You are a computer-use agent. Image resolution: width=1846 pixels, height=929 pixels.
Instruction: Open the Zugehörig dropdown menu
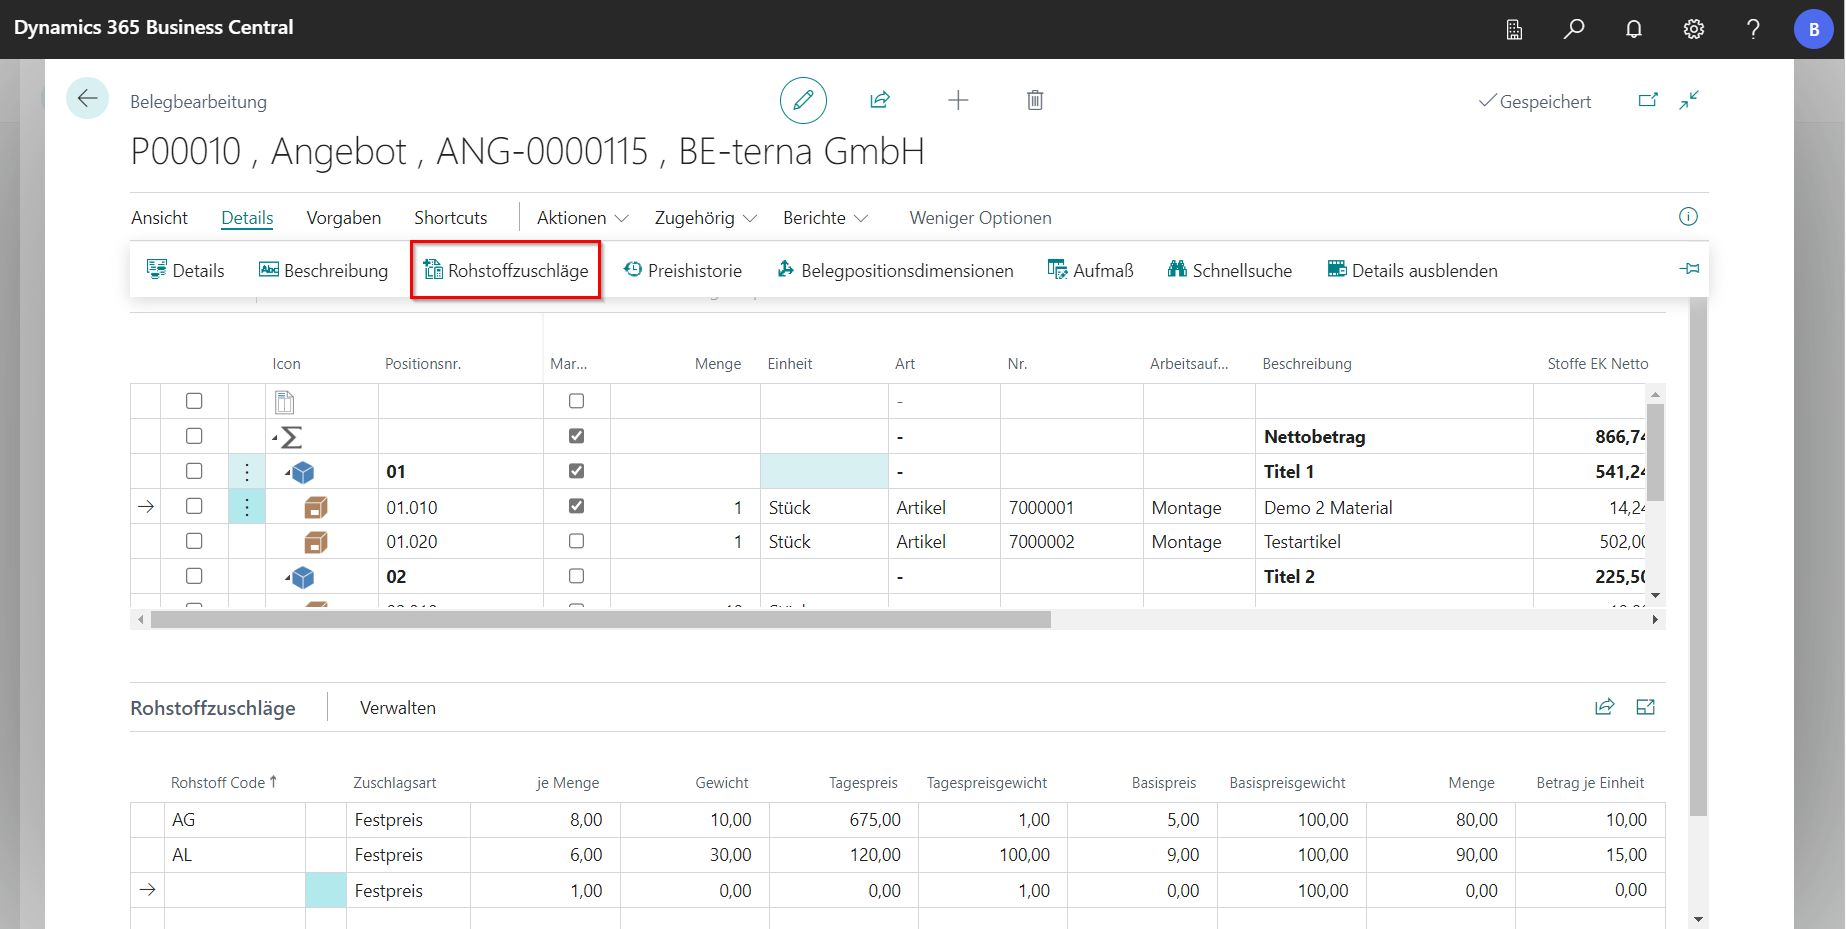(705, 218)
